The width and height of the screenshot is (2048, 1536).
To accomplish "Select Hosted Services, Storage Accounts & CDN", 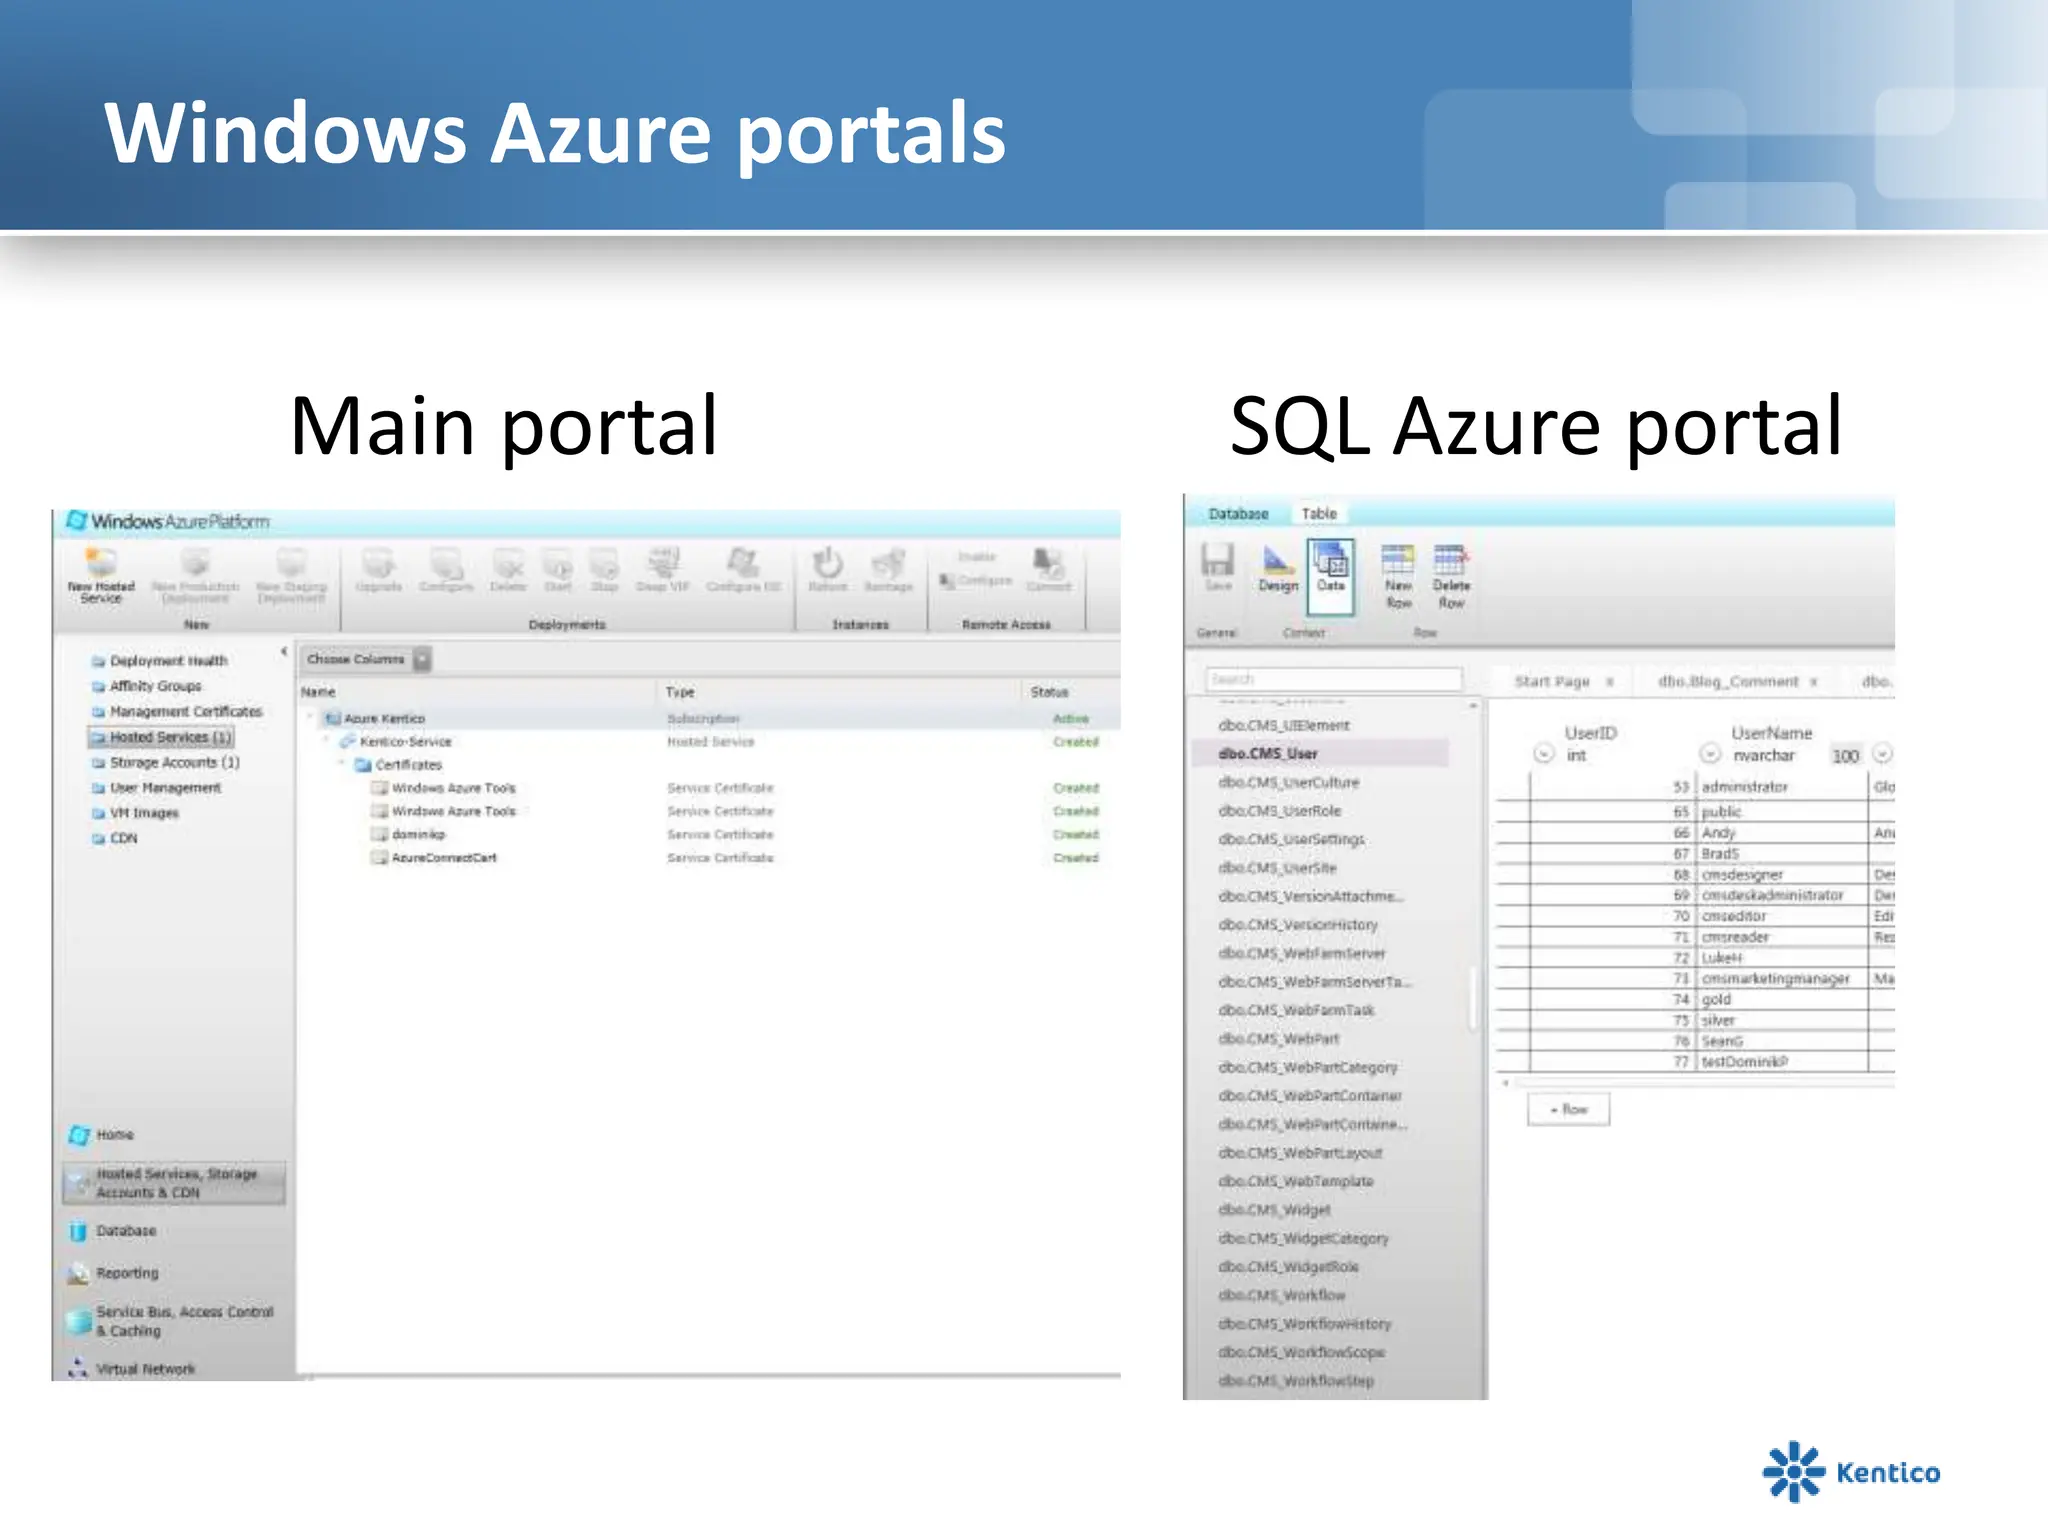I will click(174, 1183).
